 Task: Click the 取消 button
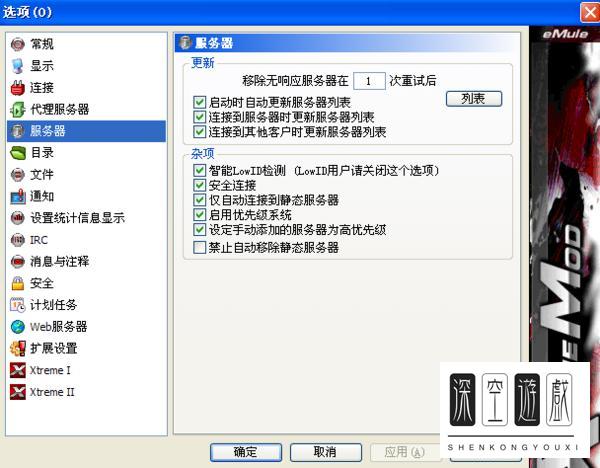pos(326,452)
